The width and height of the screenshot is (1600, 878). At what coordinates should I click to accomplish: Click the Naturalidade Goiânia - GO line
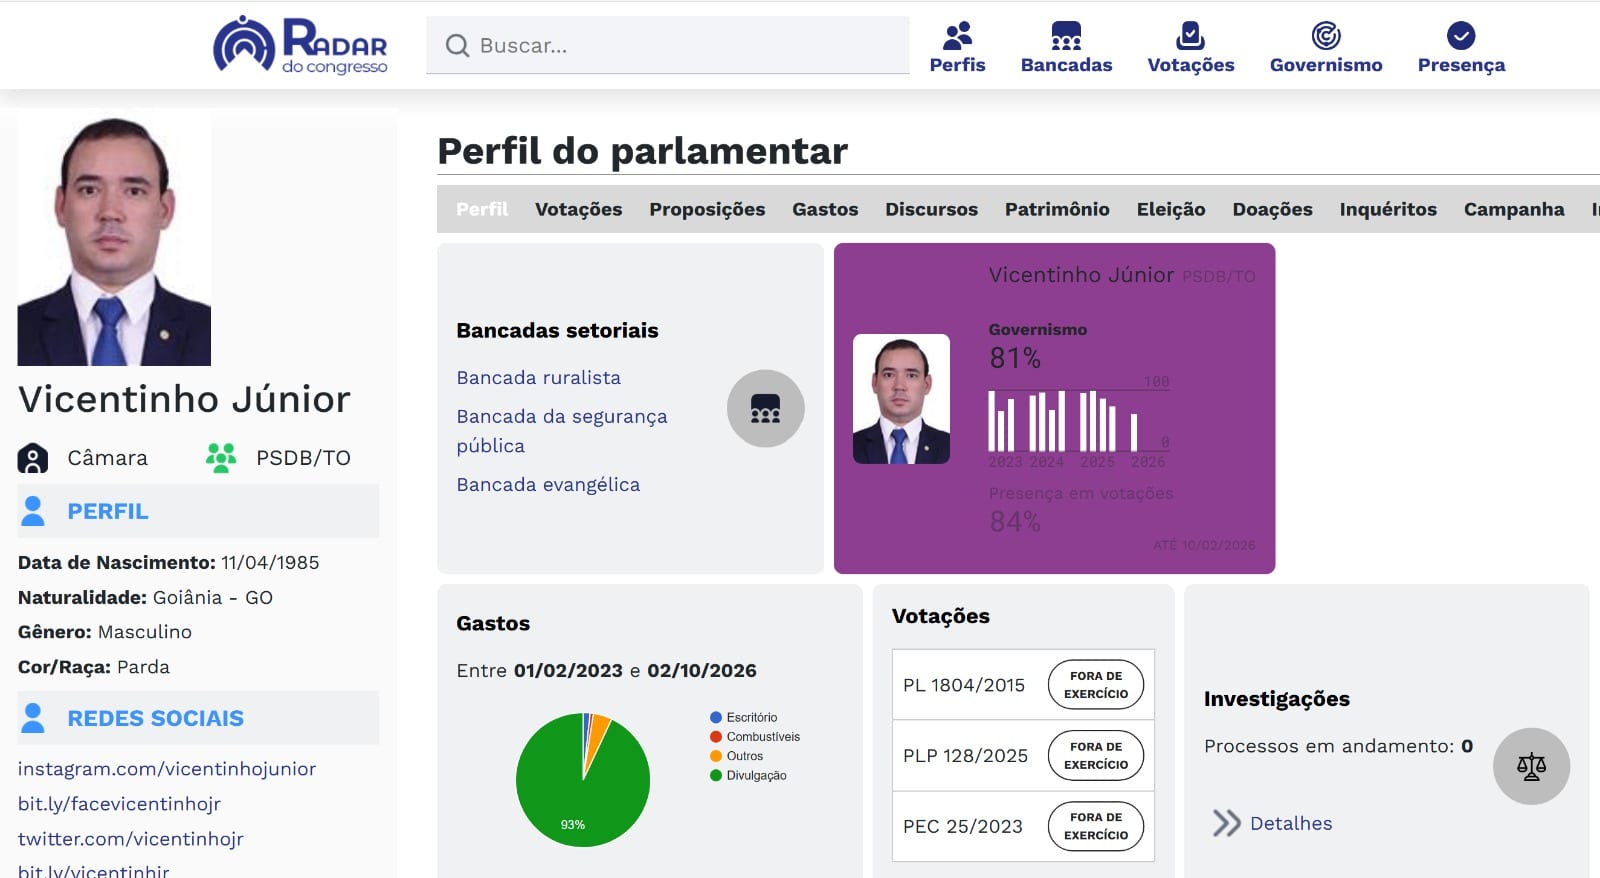tap(145, 597)
